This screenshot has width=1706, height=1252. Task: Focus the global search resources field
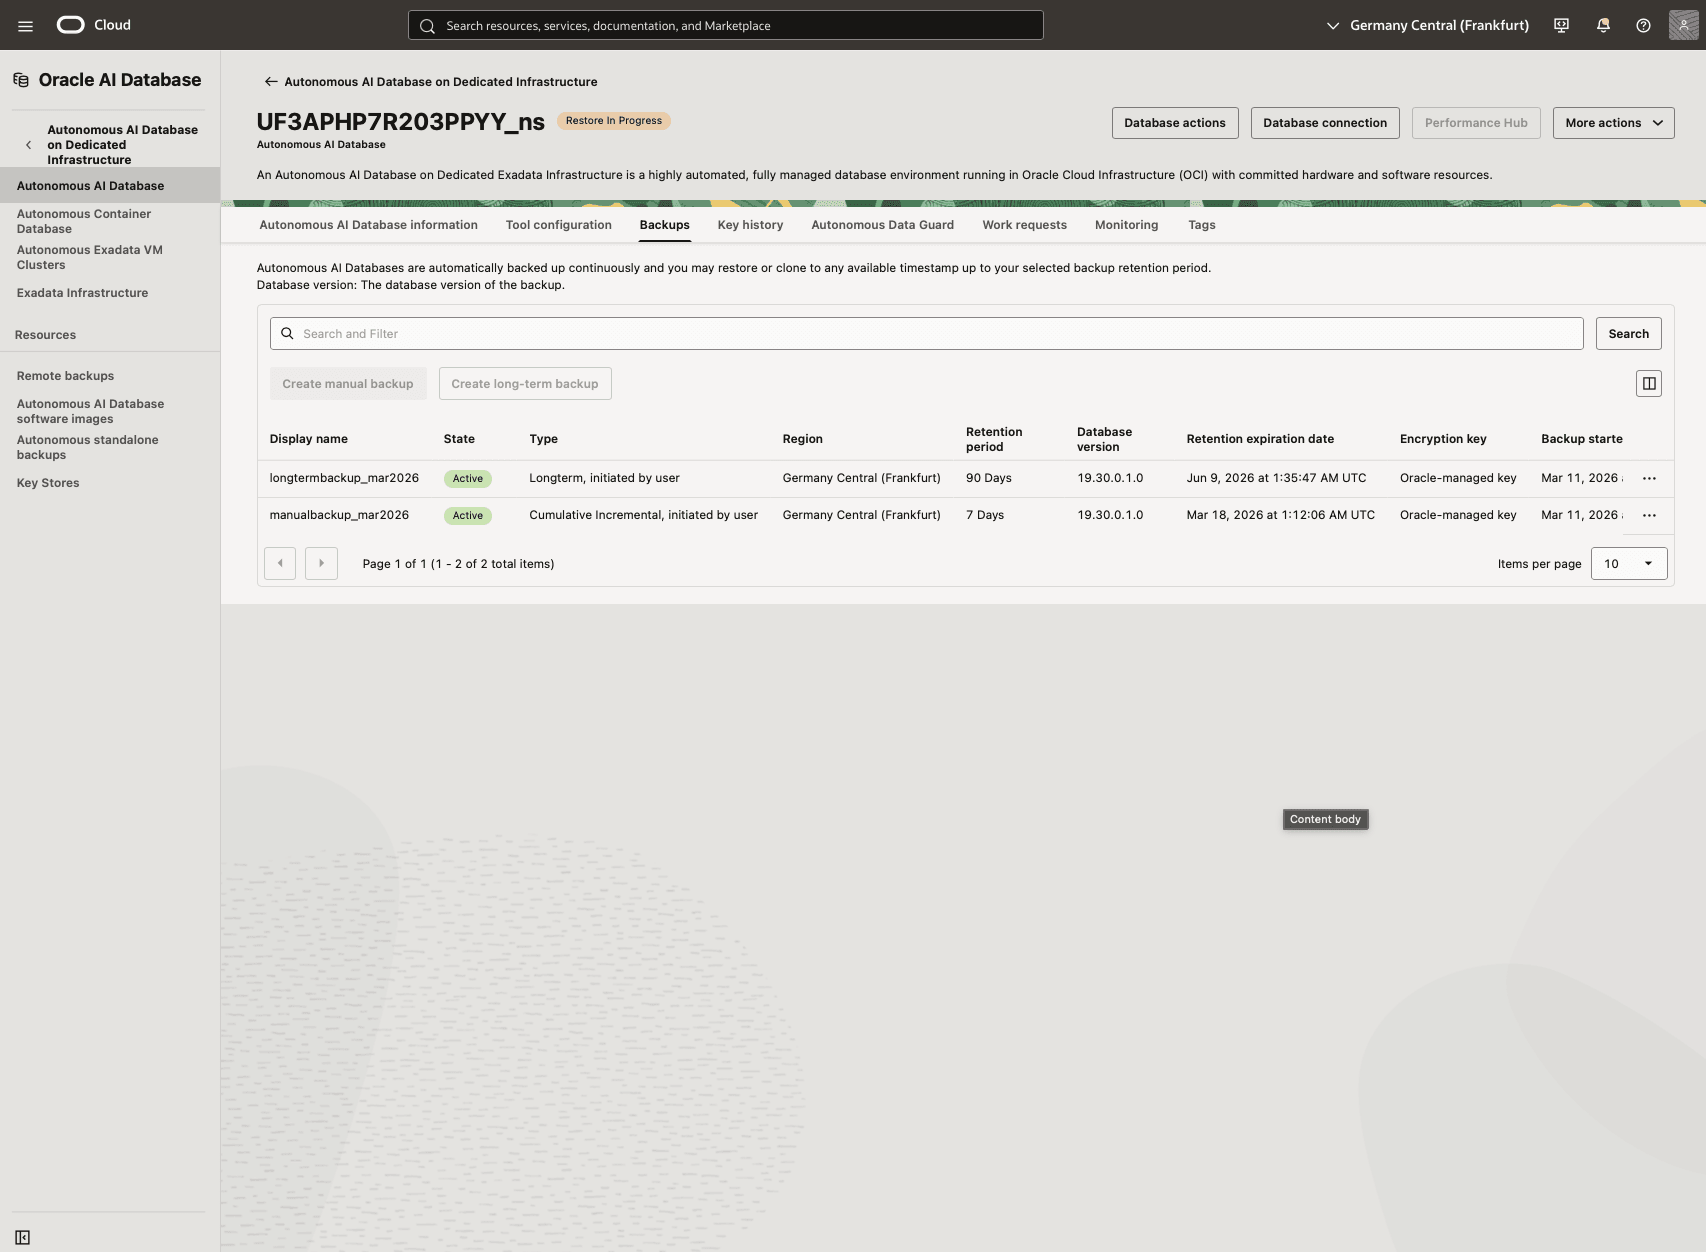click(x=725, y=26)
